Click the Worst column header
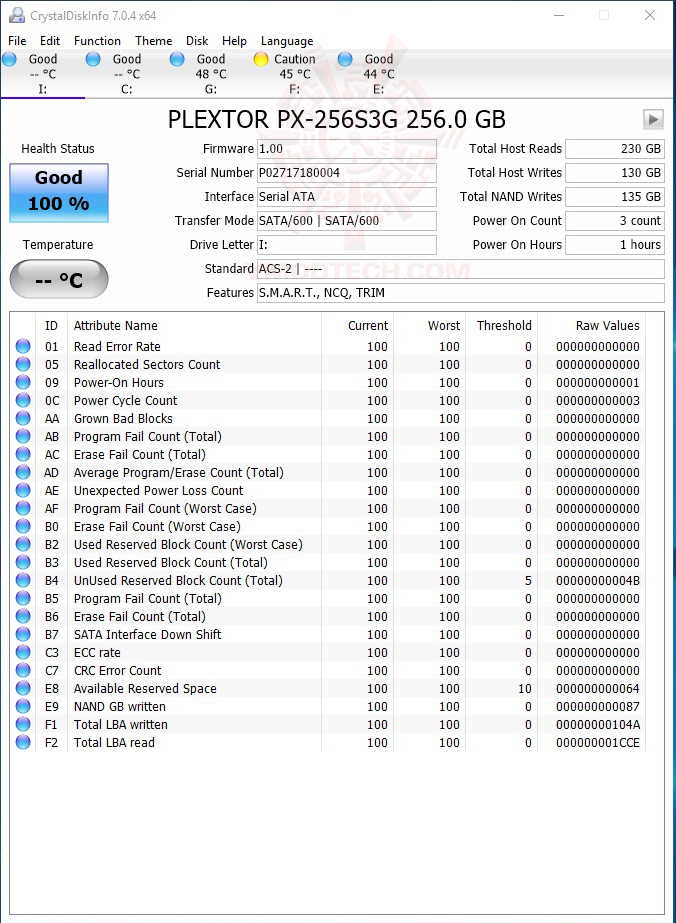Image resolution: width=676 pixels, height=923 pixels. click(443, 326)
